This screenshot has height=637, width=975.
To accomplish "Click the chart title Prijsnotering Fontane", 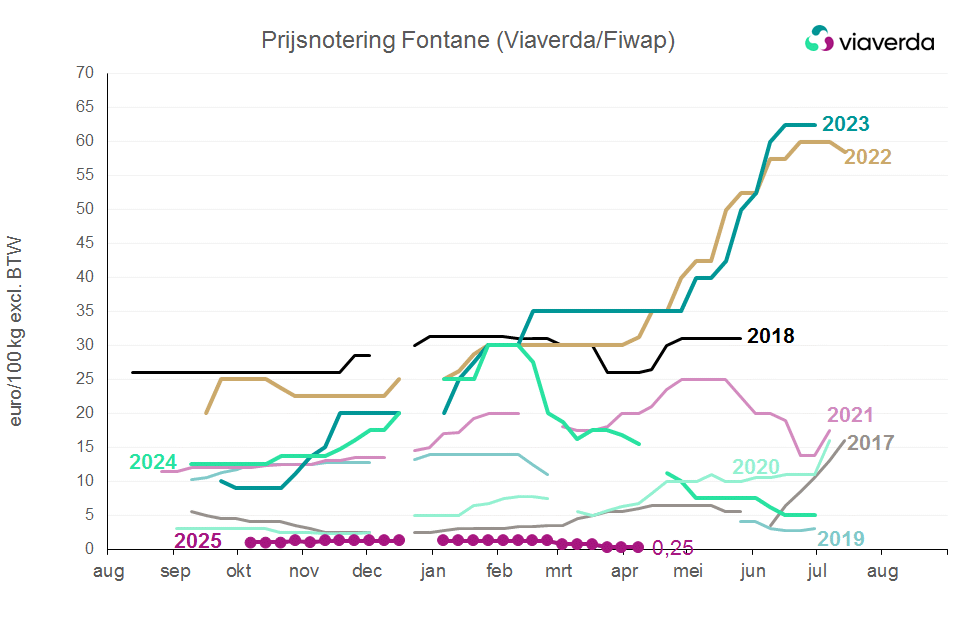I will [x=468, y=40].
